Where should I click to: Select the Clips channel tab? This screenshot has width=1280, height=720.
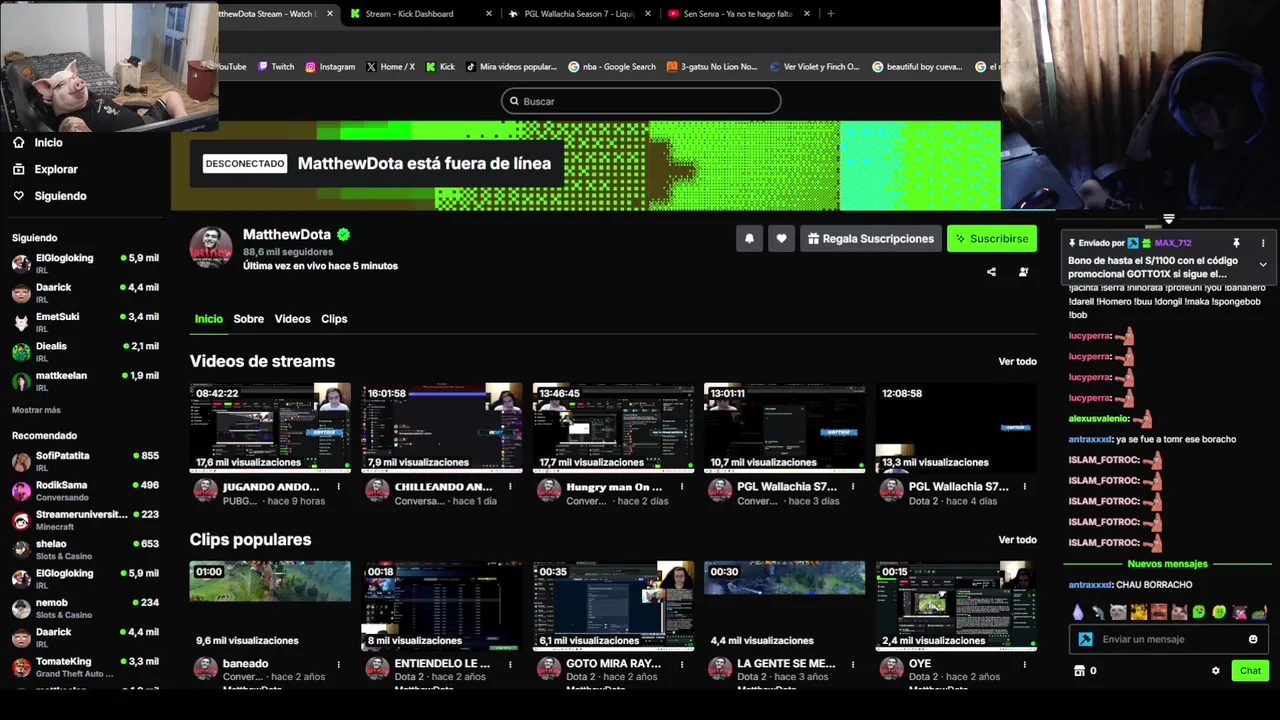click(x=334, y=319)
